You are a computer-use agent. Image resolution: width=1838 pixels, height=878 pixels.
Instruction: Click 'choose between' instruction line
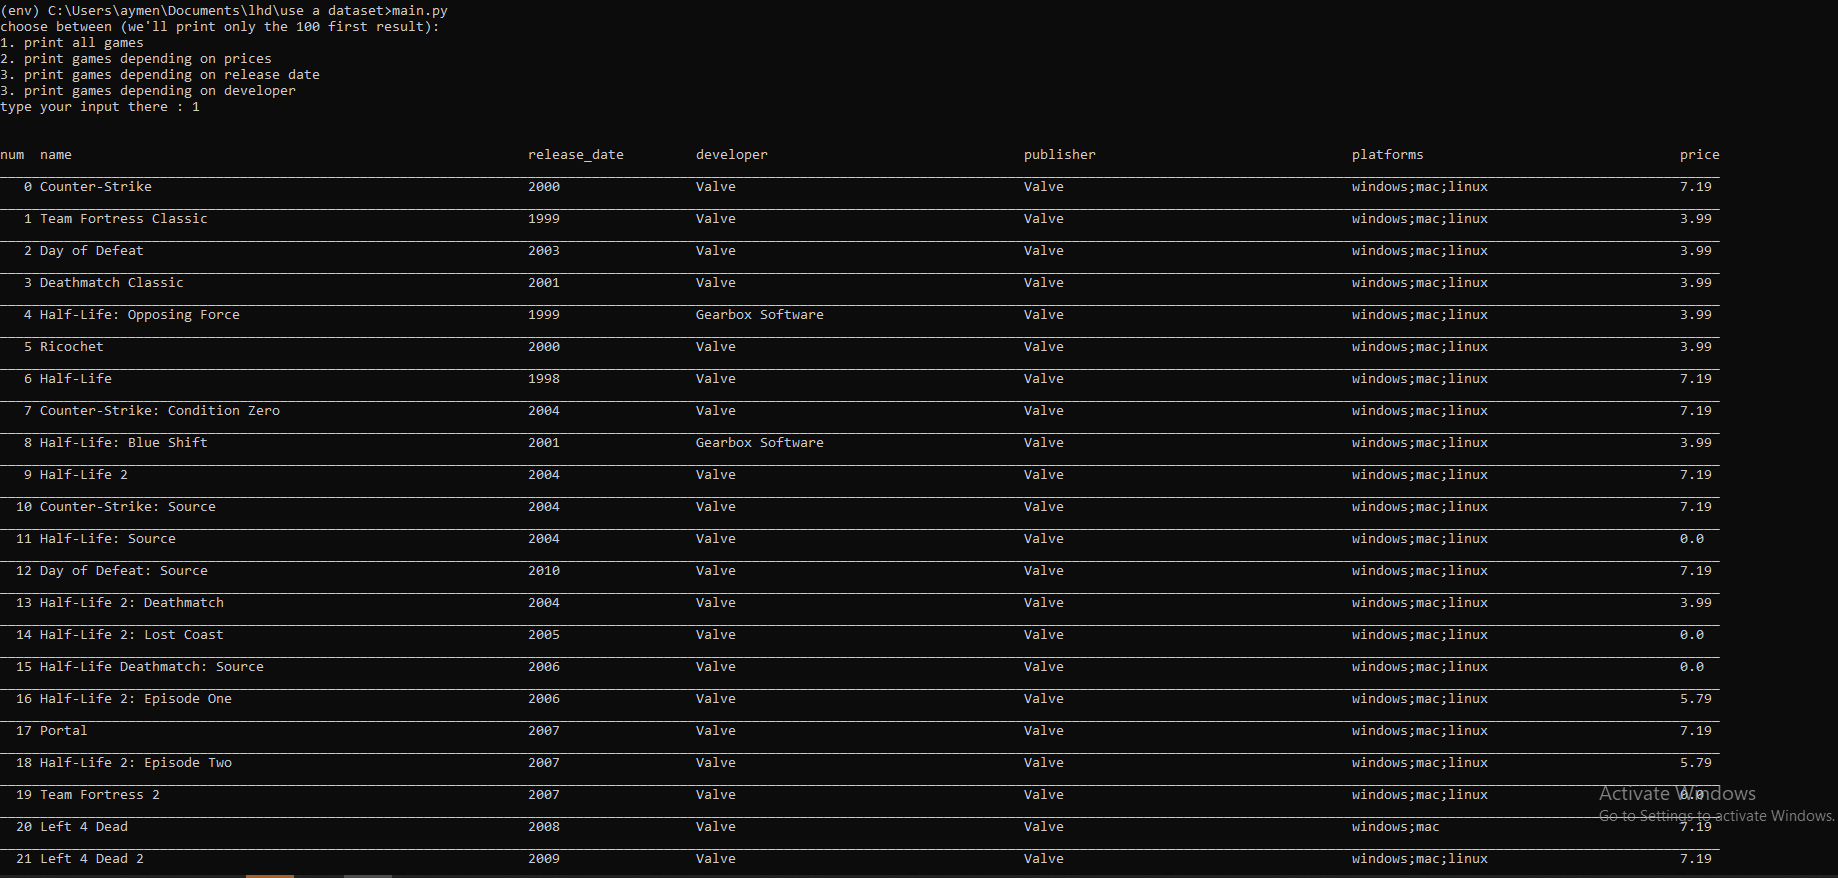coord(220,27)
